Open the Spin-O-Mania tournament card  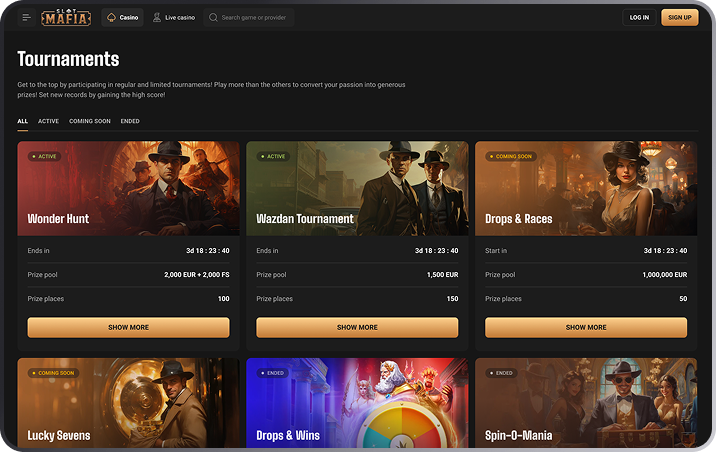point(586,404)
